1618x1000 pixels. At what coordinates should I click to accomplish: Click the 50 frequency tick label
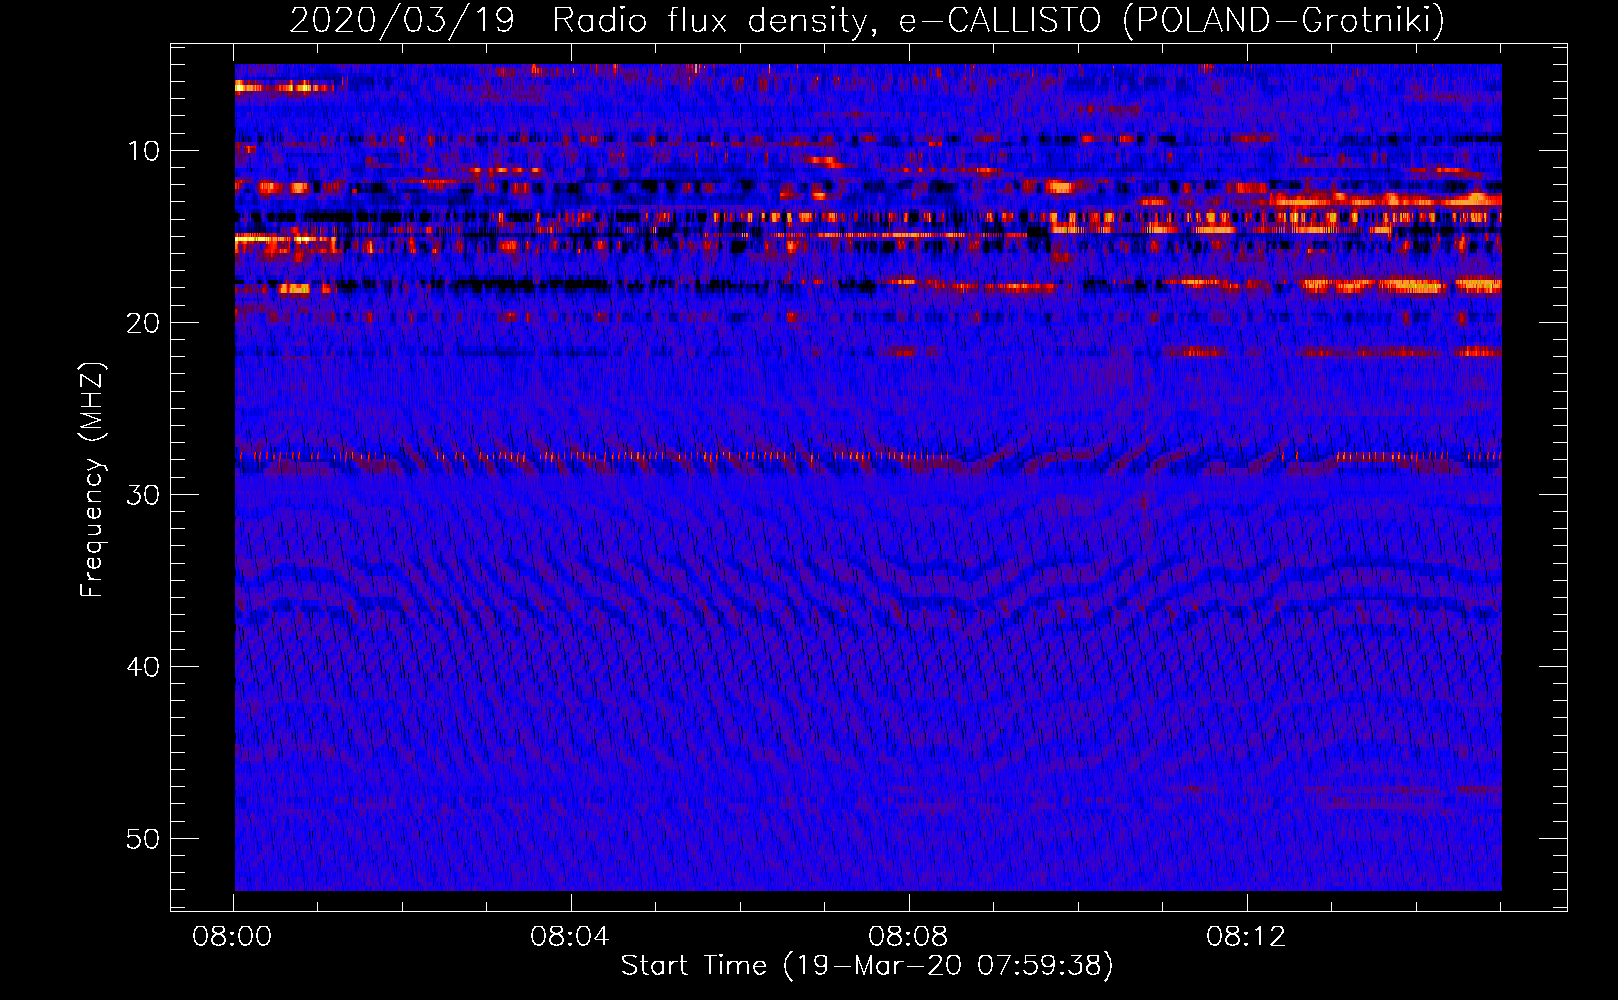pos(144,839)
